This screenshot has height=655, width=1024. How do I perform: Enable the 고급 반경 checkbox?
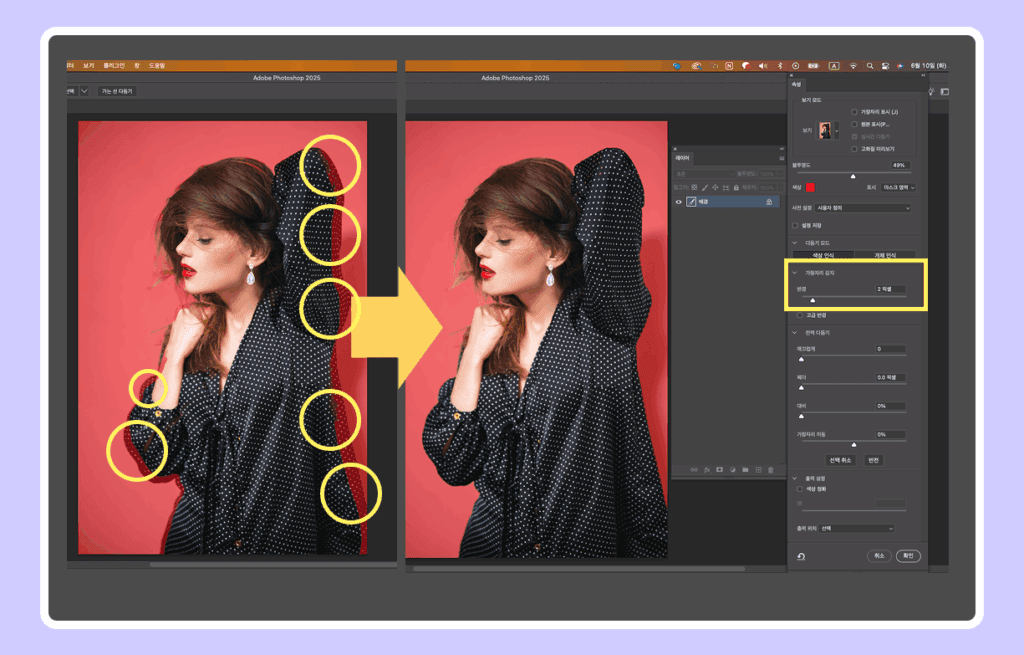click(x=799, y=315)
